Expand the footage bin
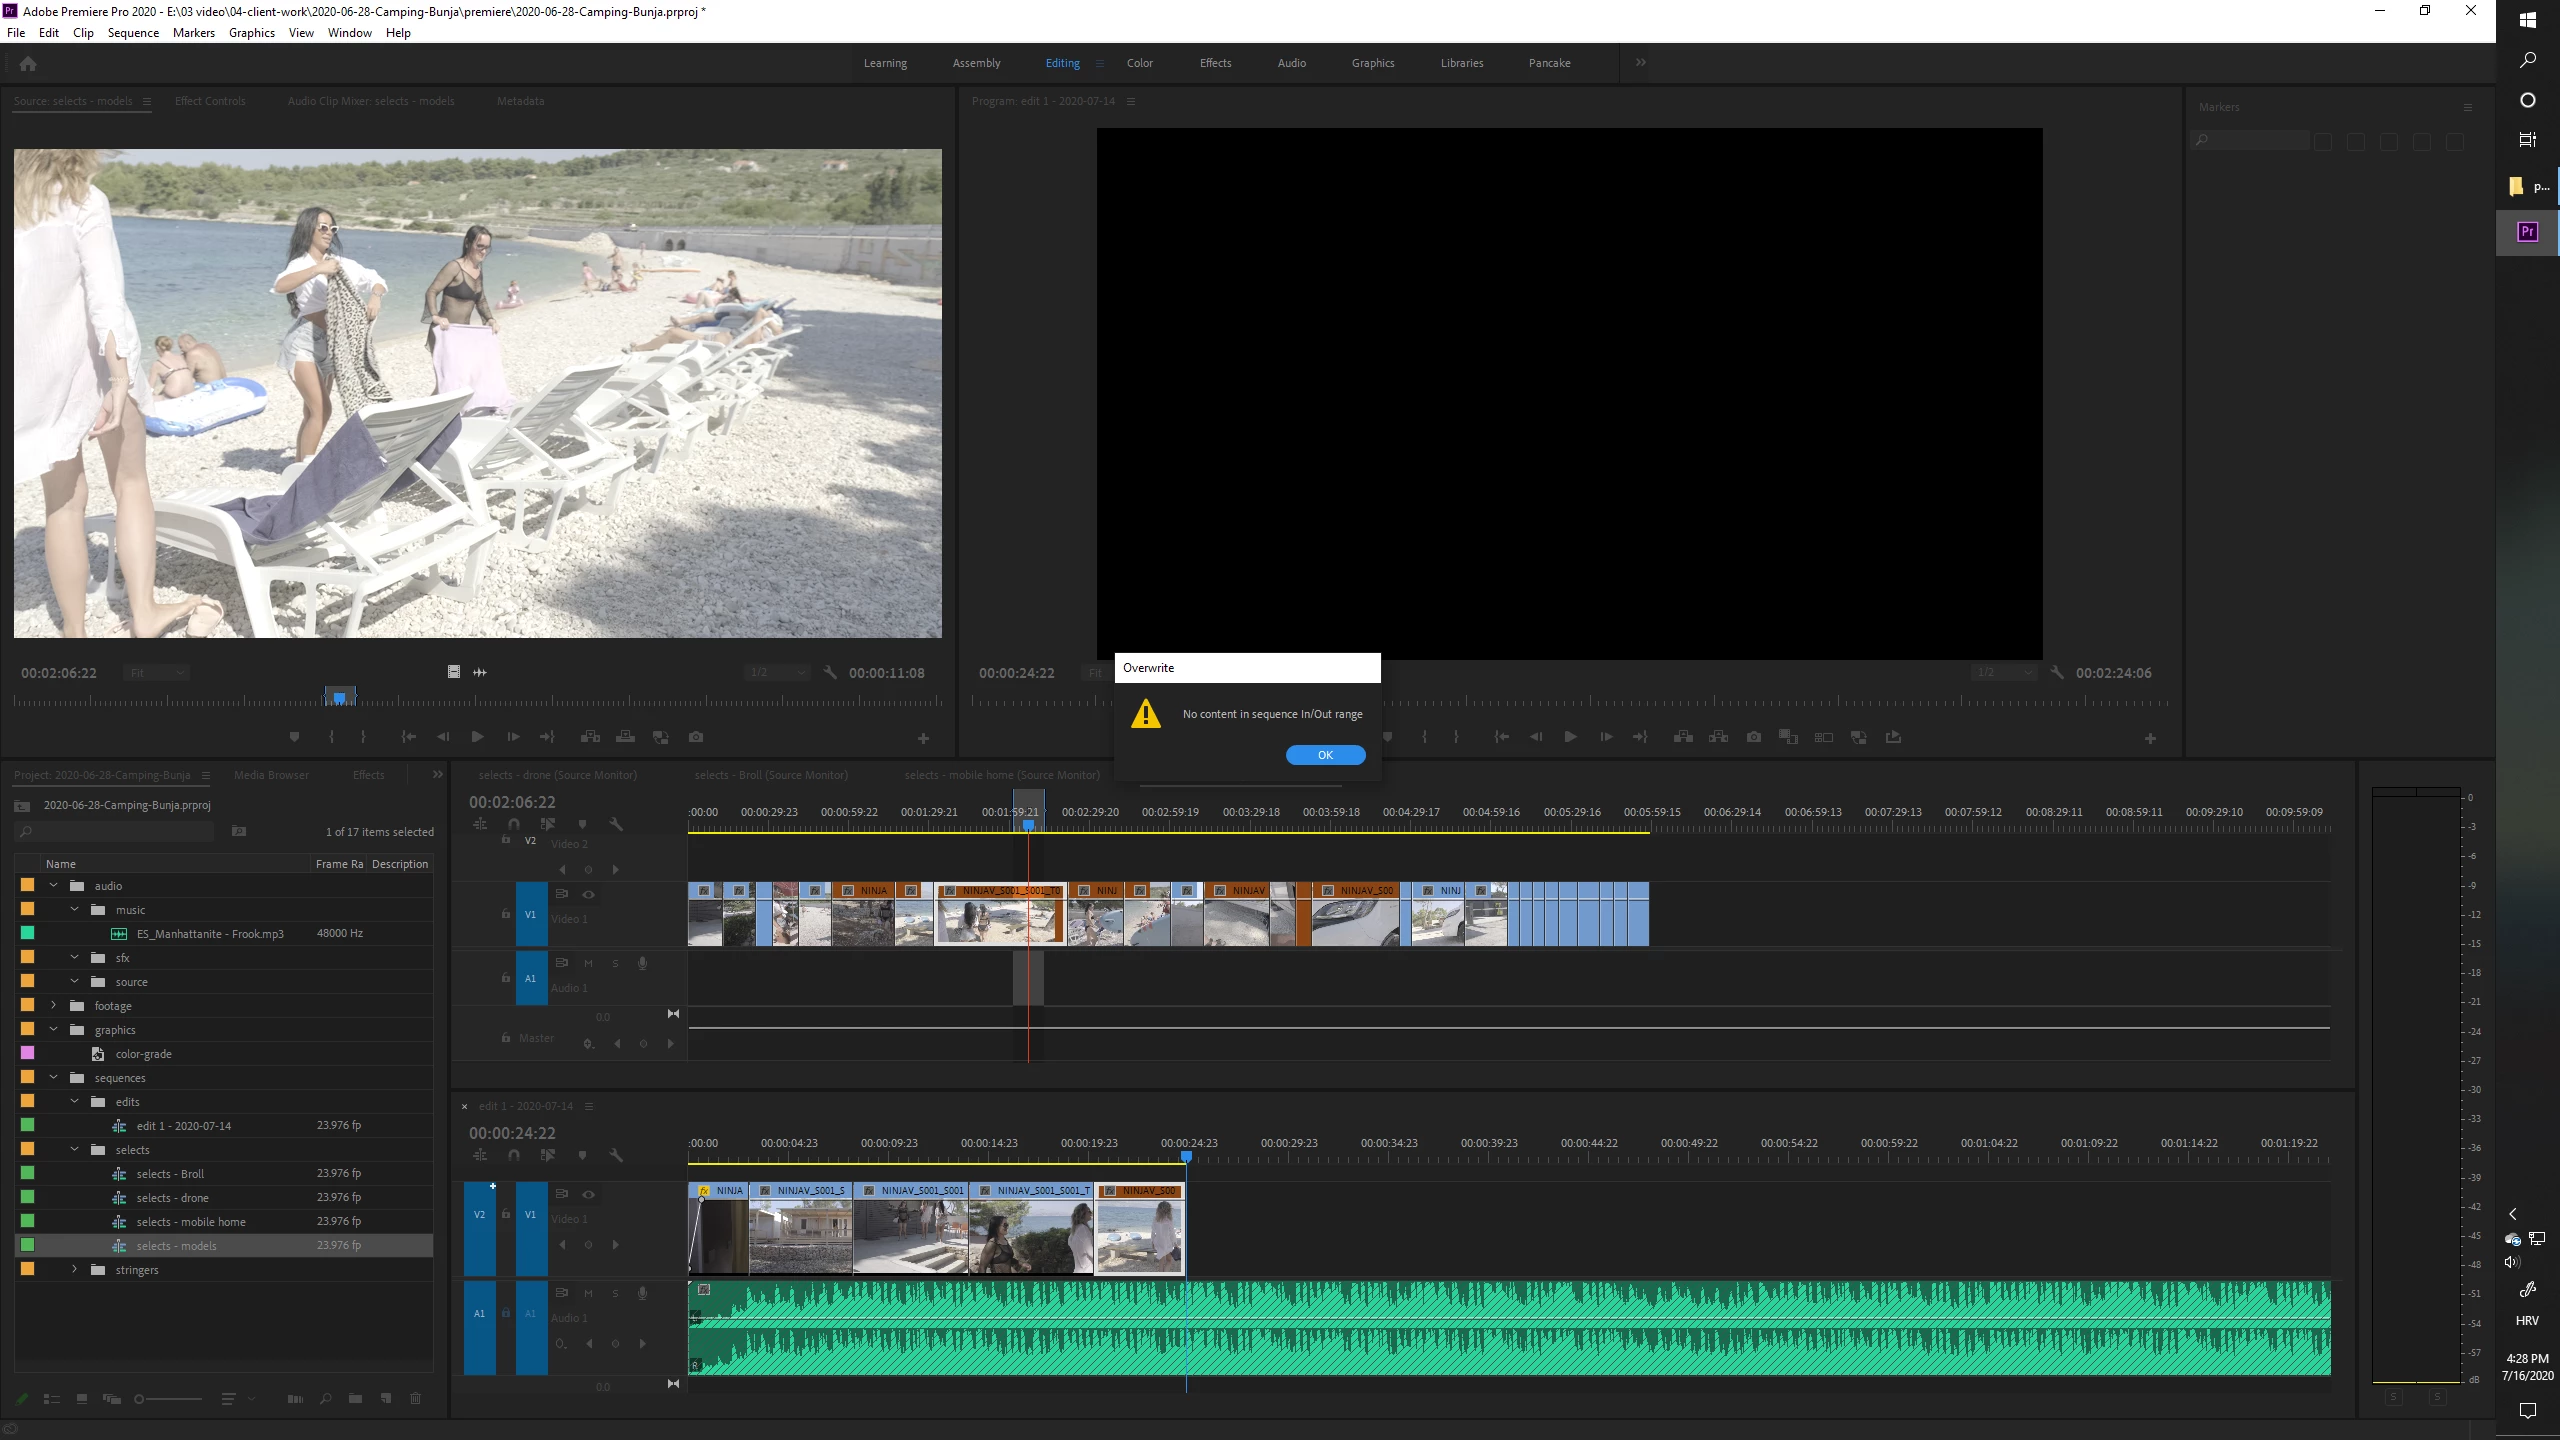The width and height of the screenshot is (2560, 1440). pyautogui.click(x=54, y=1006)
